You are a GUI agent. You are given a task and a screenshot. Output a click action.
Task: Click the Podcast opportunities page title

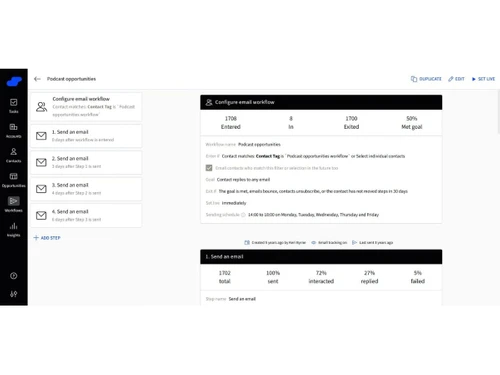[x=71, y=79]
